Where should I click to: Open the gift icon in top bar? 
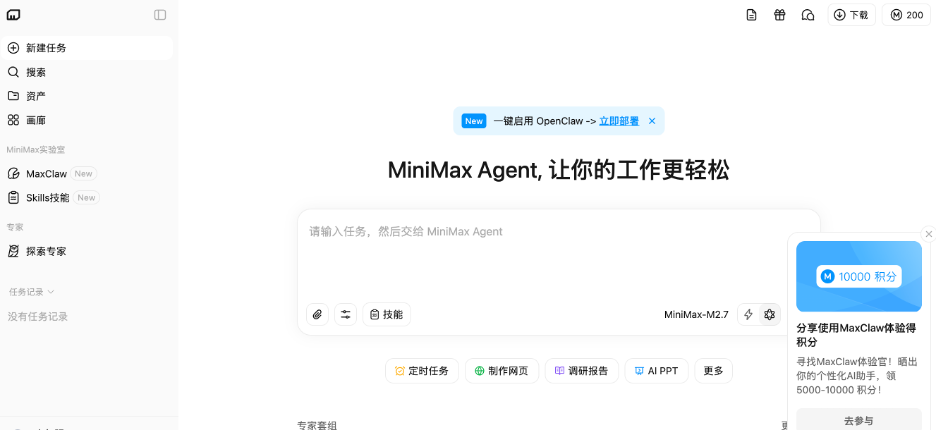tap(780, 15)
